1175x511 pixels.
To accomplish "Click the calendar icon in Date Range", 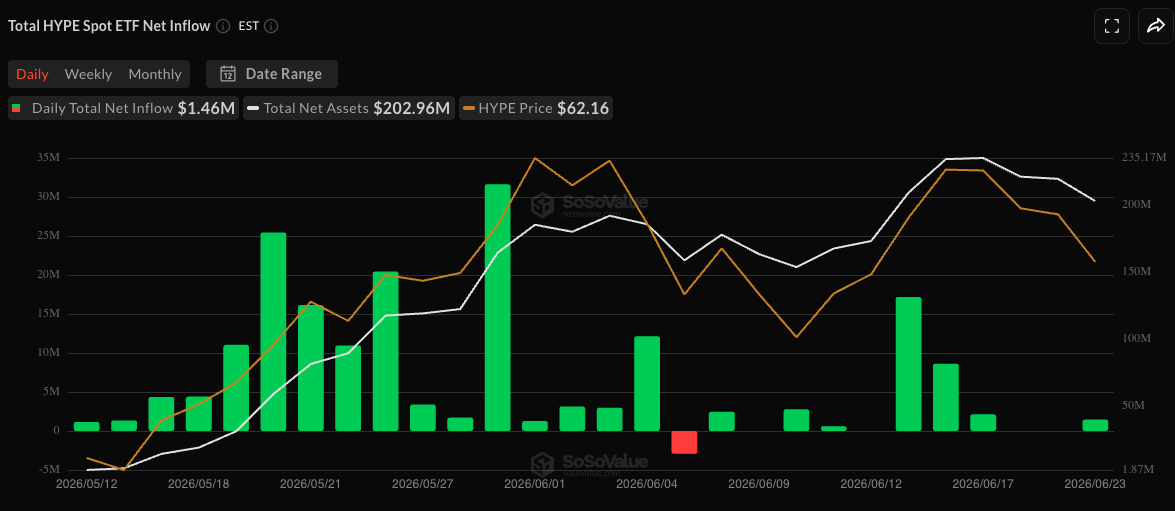I will pyautogui.click(x=228, y=74).
